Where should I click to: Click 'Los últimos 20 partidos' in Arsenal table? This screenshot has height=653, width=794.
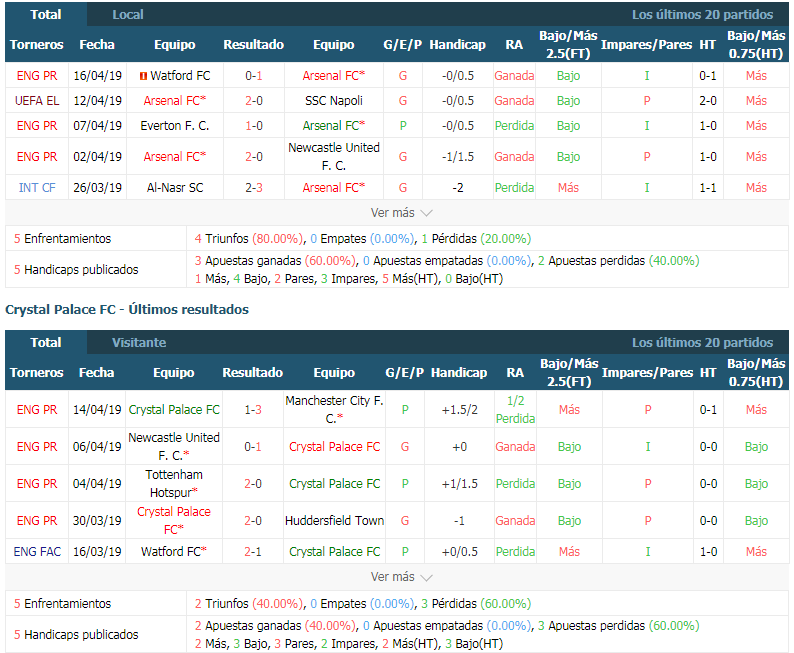tap(702, 14)
